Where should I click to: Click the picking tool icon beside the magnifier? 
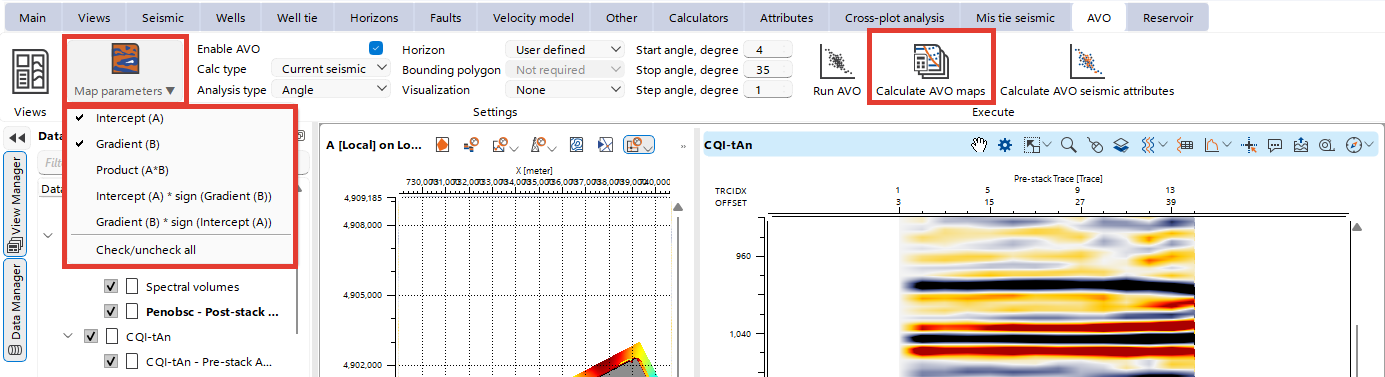tap(1095, 145)
